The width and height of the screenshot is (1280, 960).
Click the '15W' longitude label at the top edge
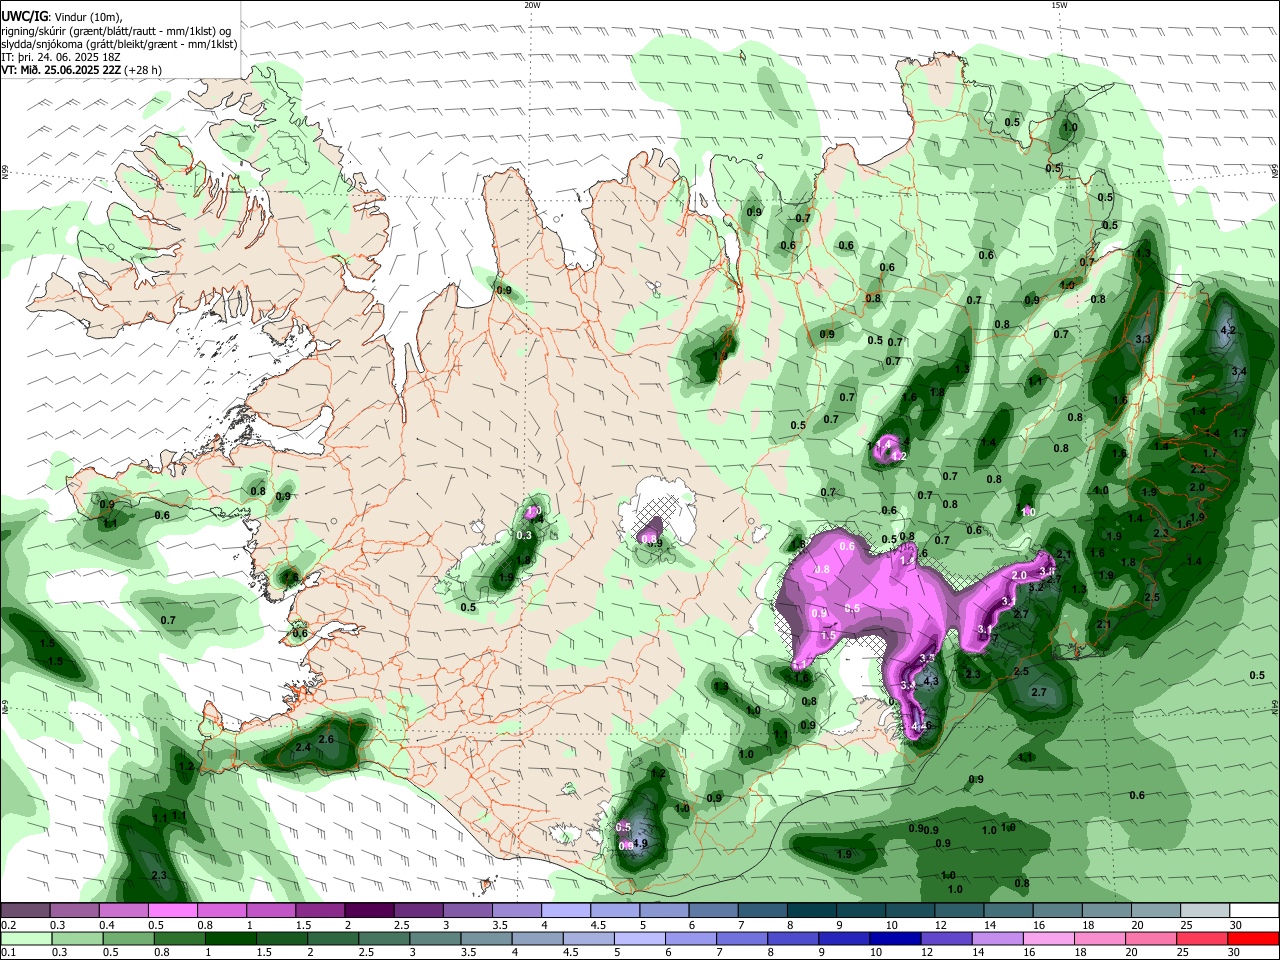coord(1059,5)
